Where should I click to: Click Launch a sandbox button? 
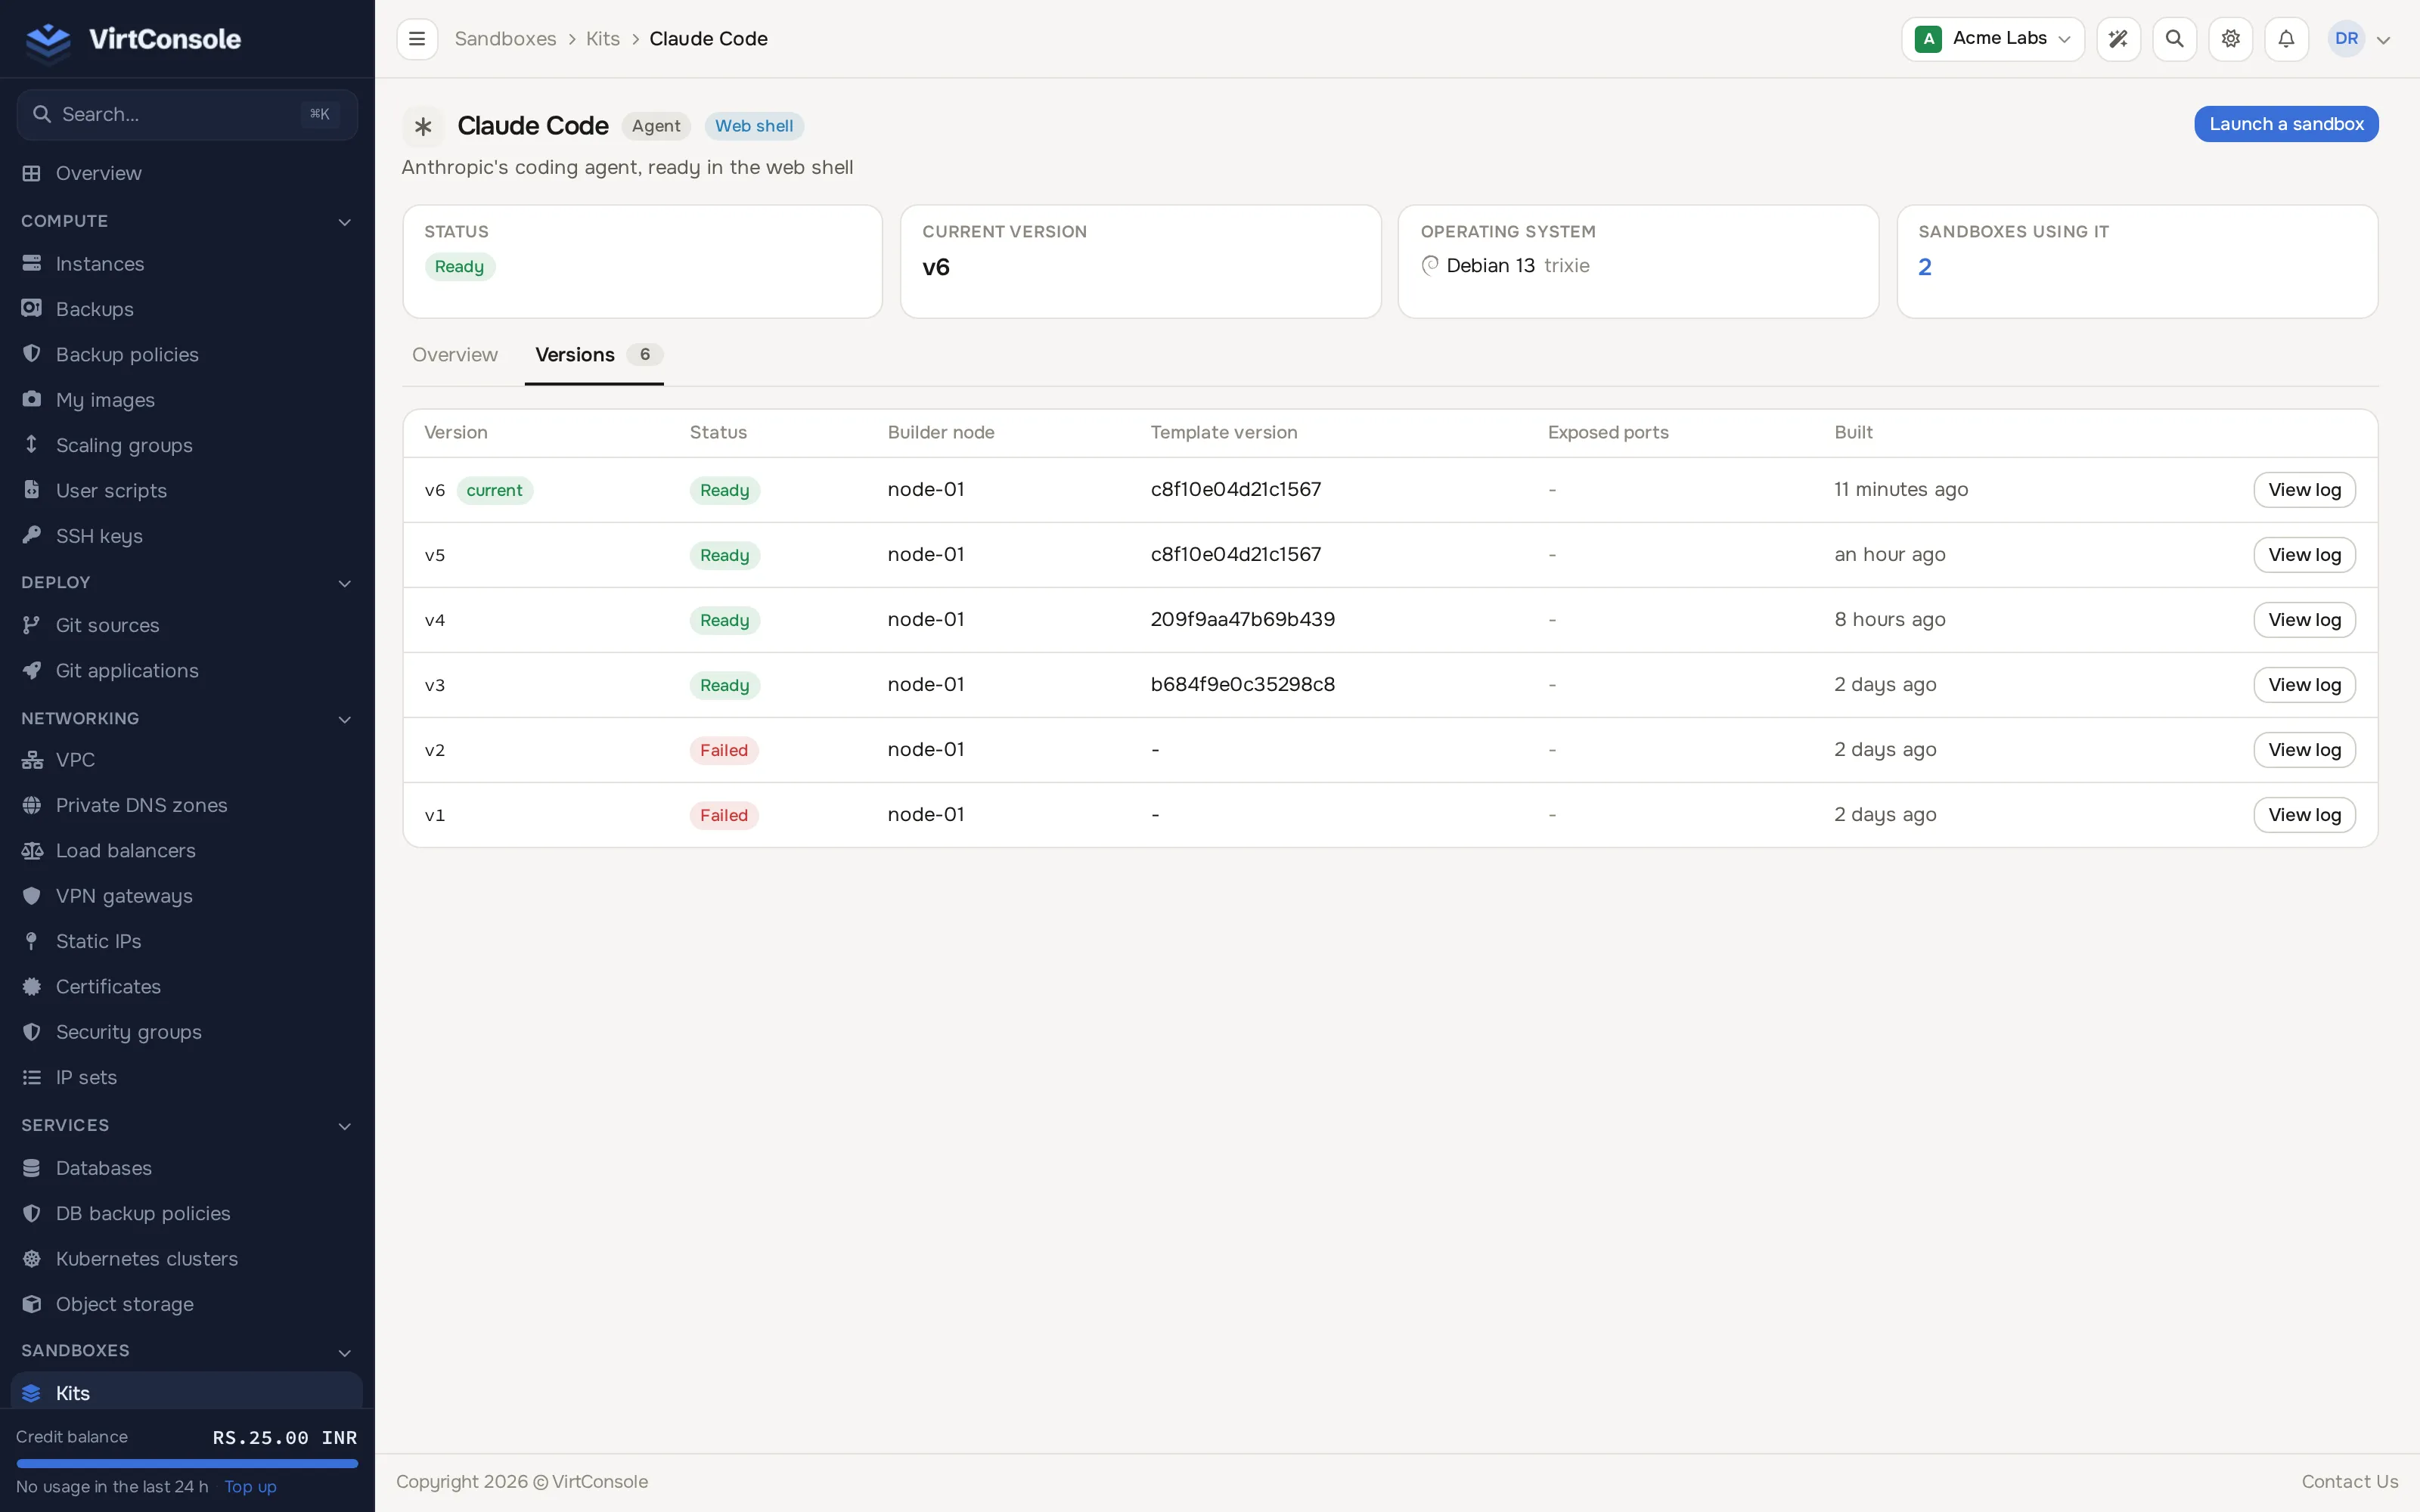2286,124
